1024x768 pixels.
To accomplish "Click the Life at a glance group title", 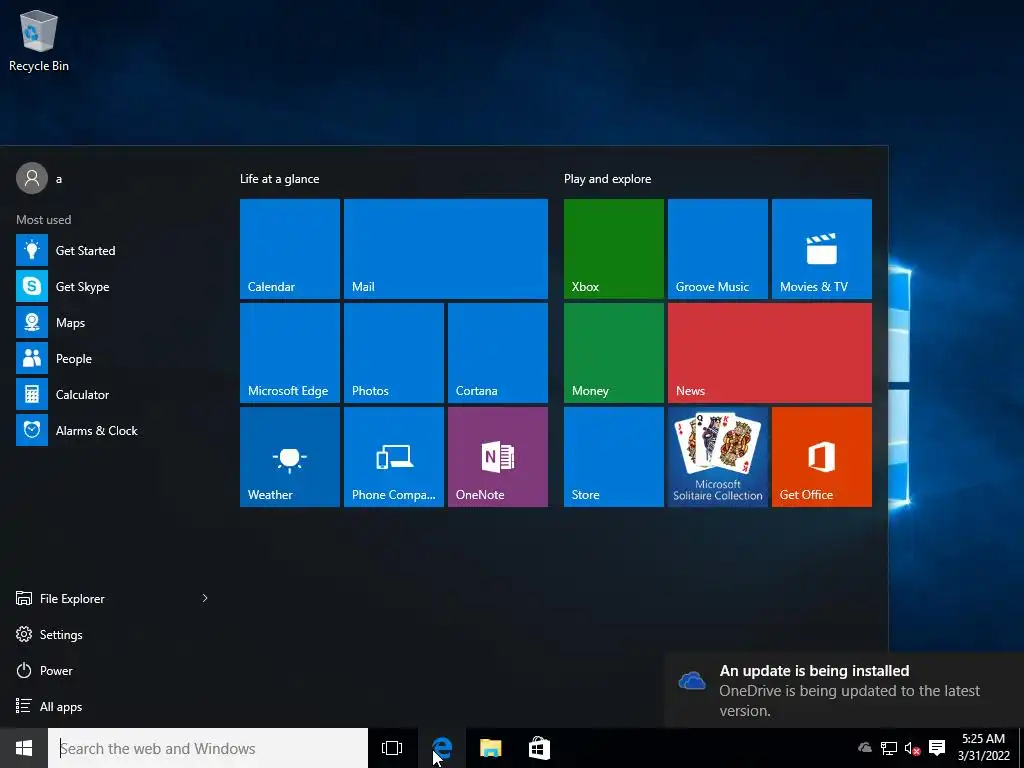I will click(x=280, y=178).
